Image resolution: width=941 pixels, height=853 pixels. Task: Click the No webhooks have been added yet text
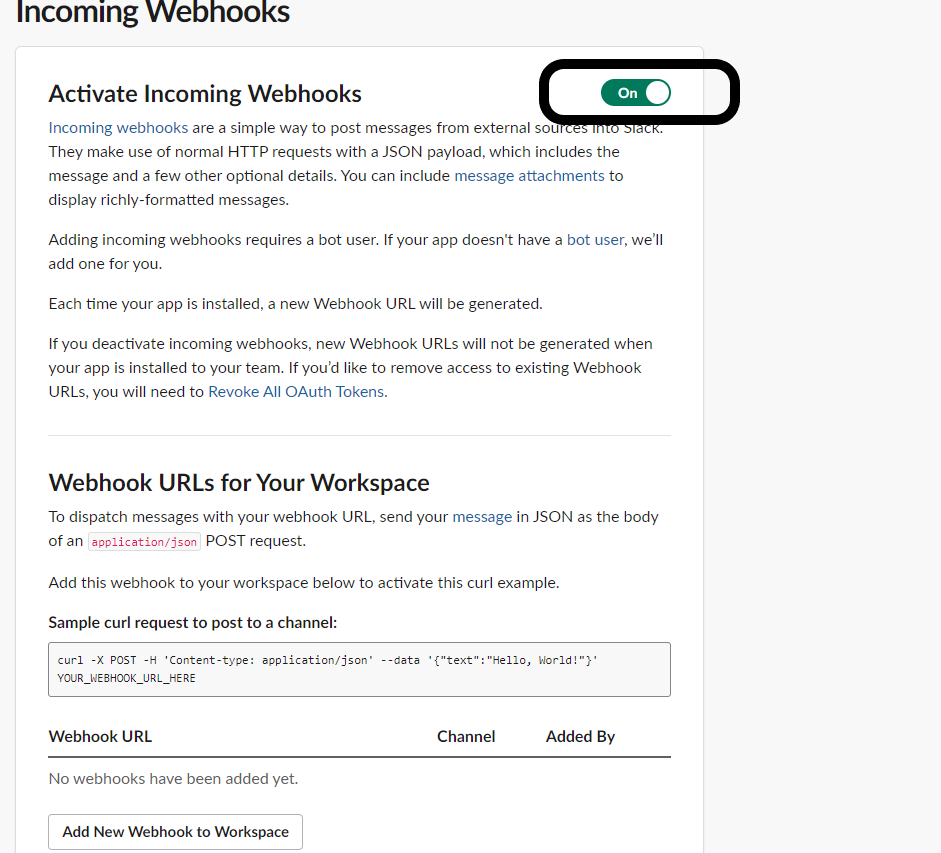173,779
